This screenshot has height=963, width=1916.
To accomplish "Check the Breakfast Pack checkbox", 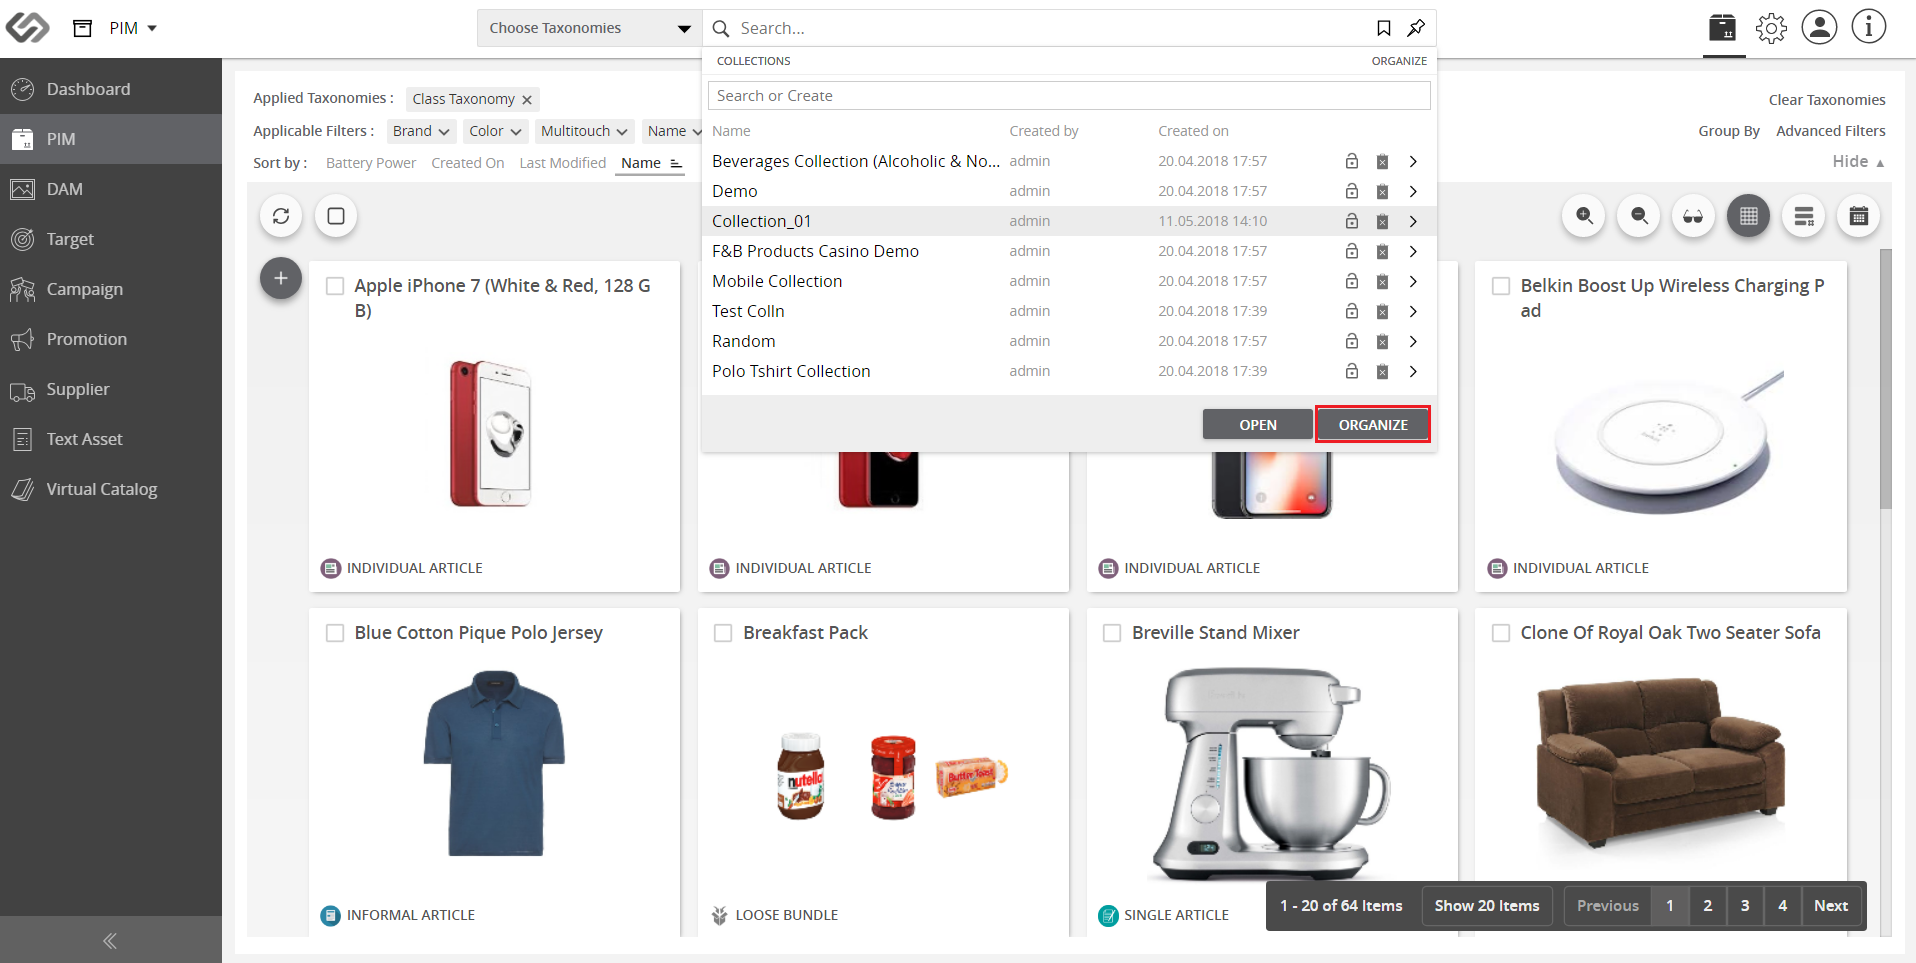I will (723, 633).
